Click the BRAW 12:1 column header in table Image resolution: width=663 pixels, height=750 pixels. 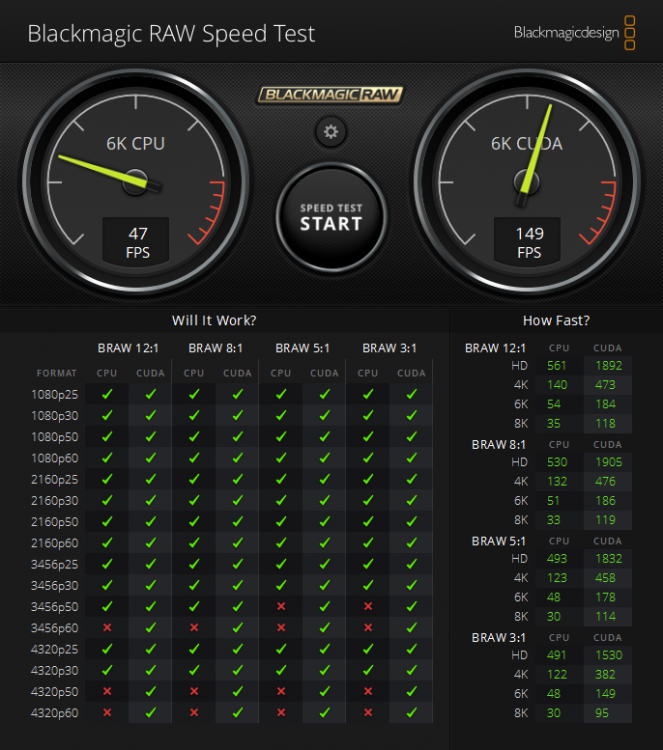point(128,348)
